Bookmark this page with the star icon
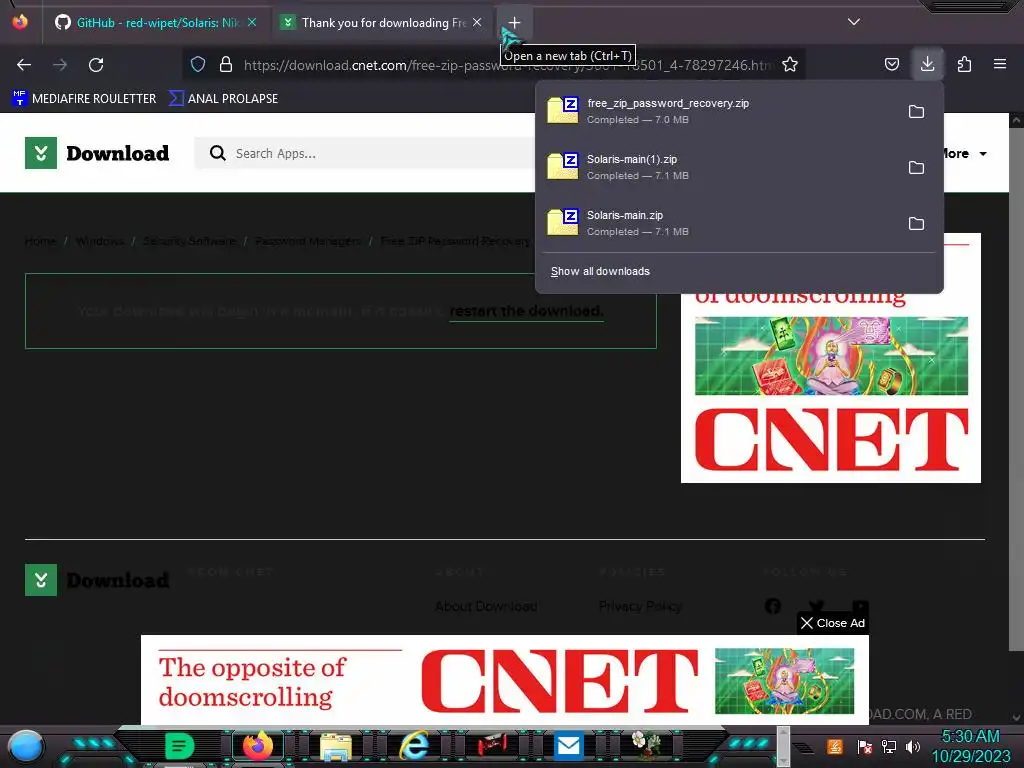1024x768 pixels. tap(790, 64)
